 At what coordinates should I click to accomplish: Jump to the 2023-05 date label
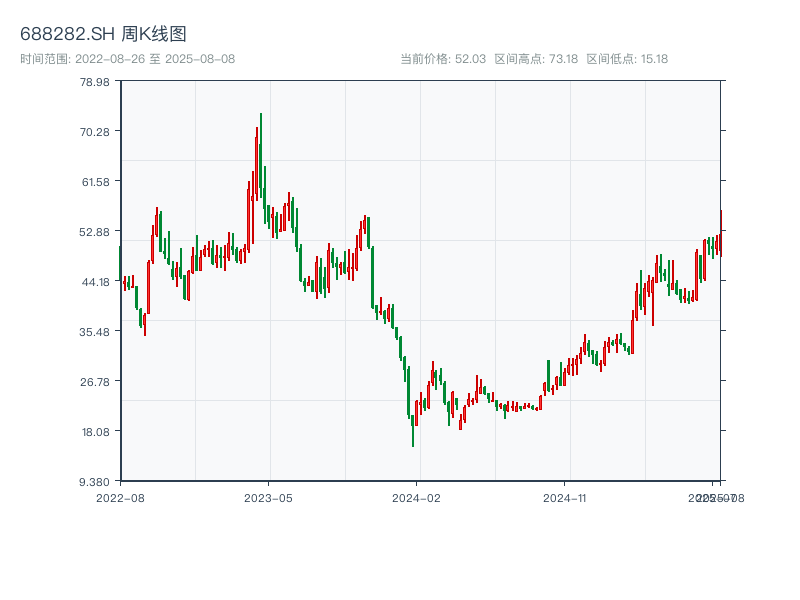click(x=269, y=497)
